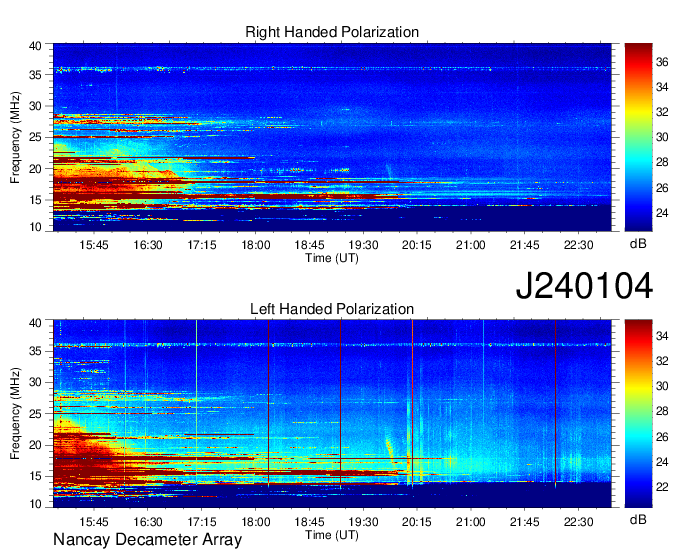Select the 18:00 tick under right-handed plot
Screen dimensions: 680x552
255,245
